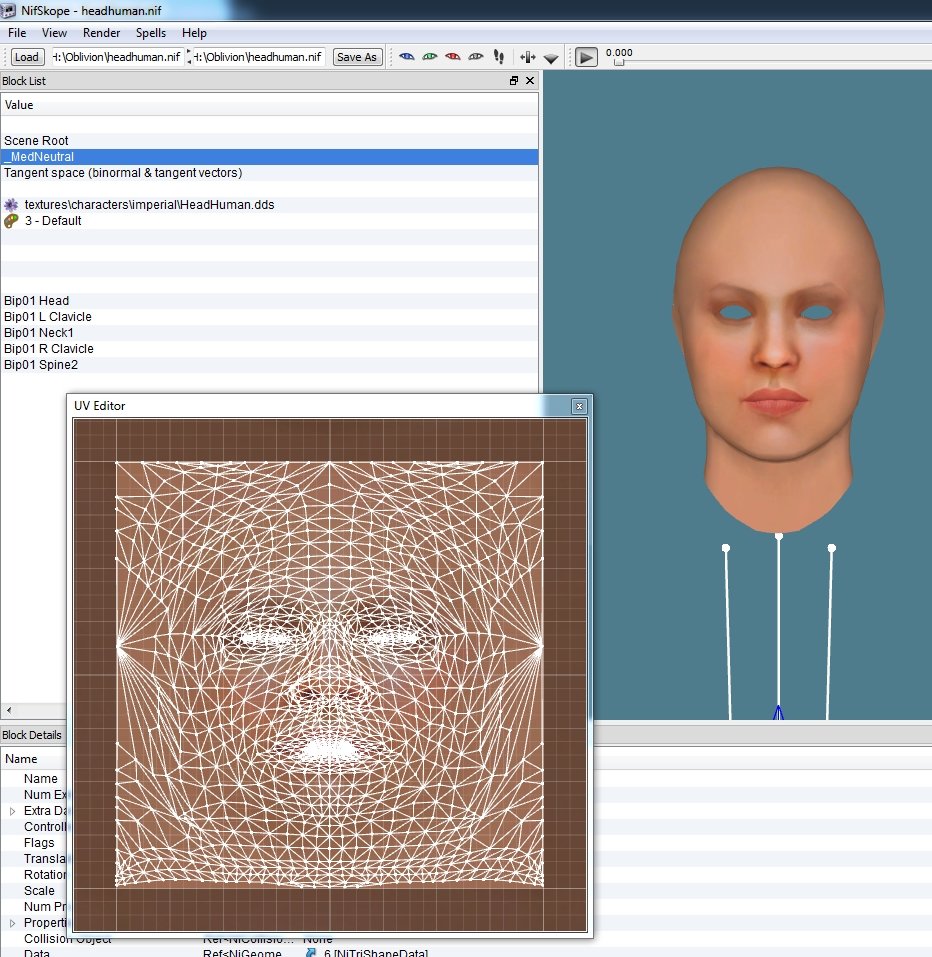Image resolution: width=932 pixels, height=957 pixels.
Task: Click the footprints walk view icon
Action: [499, 57]
